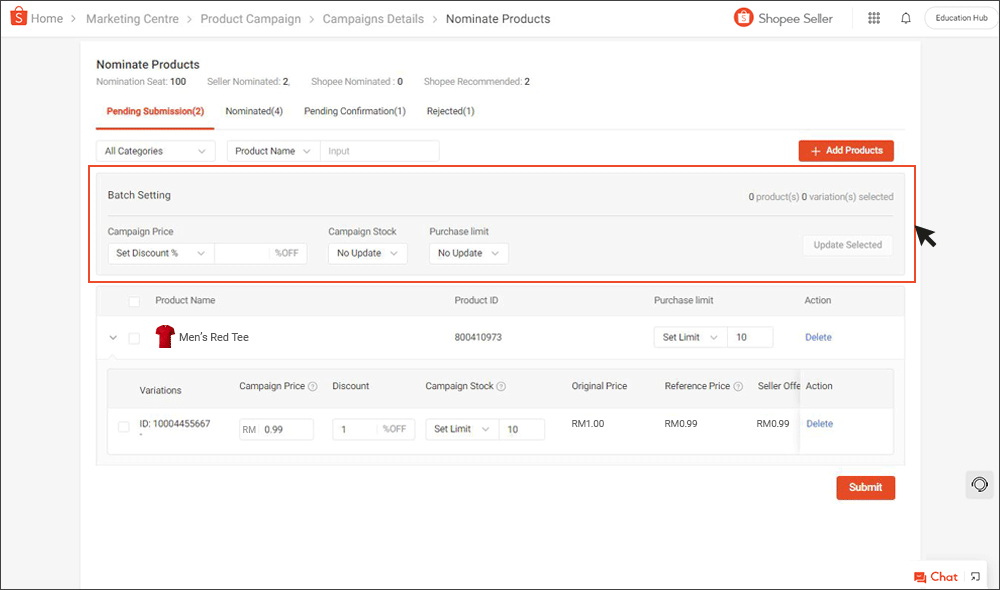Open the apps grid icon near Shopee Seller

click(x=873, y=17)
